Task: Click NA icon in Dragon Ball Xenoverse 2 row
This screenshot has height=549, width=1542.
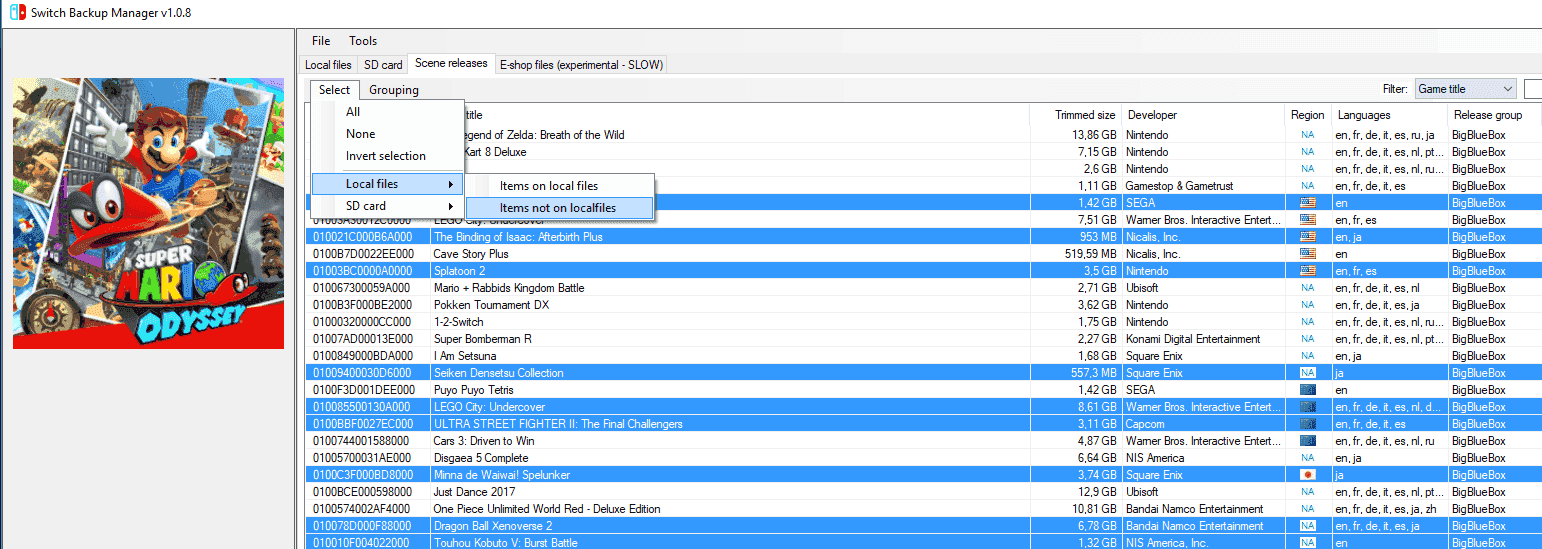Action: (x=1307, y=526)
